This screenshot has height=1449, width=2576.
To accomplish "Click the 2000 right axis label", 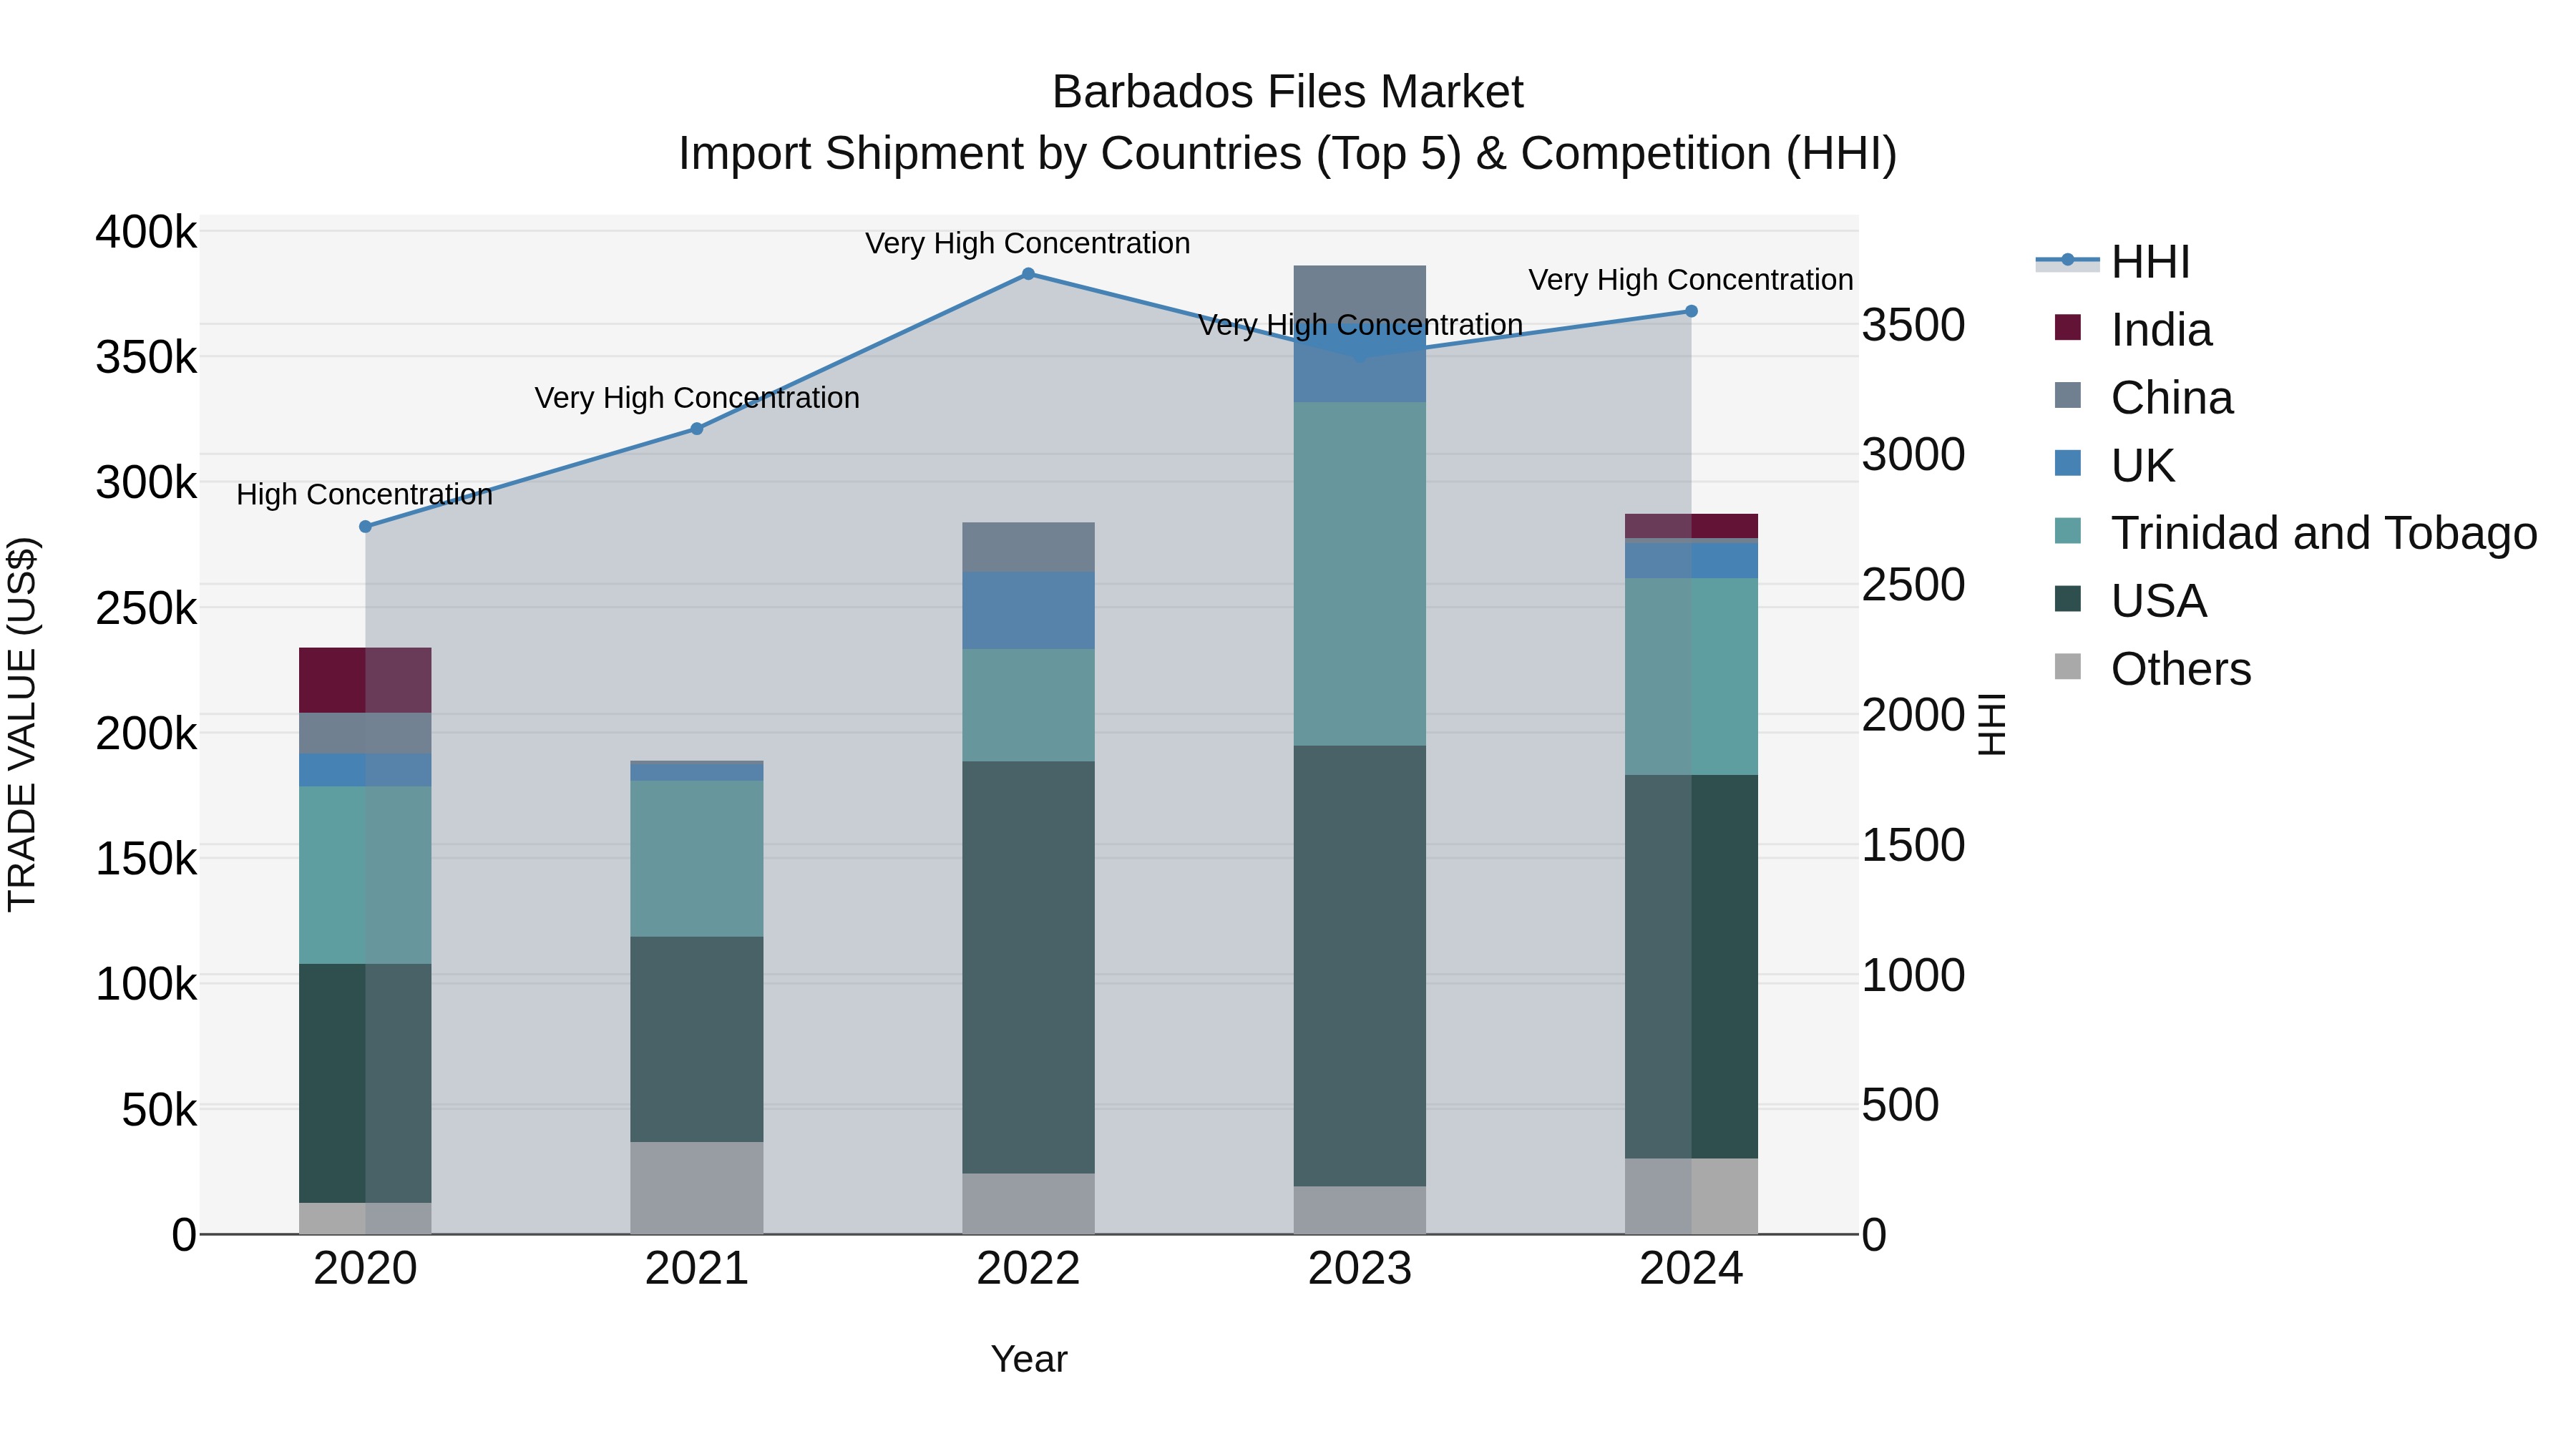I will coord(1913,715).
